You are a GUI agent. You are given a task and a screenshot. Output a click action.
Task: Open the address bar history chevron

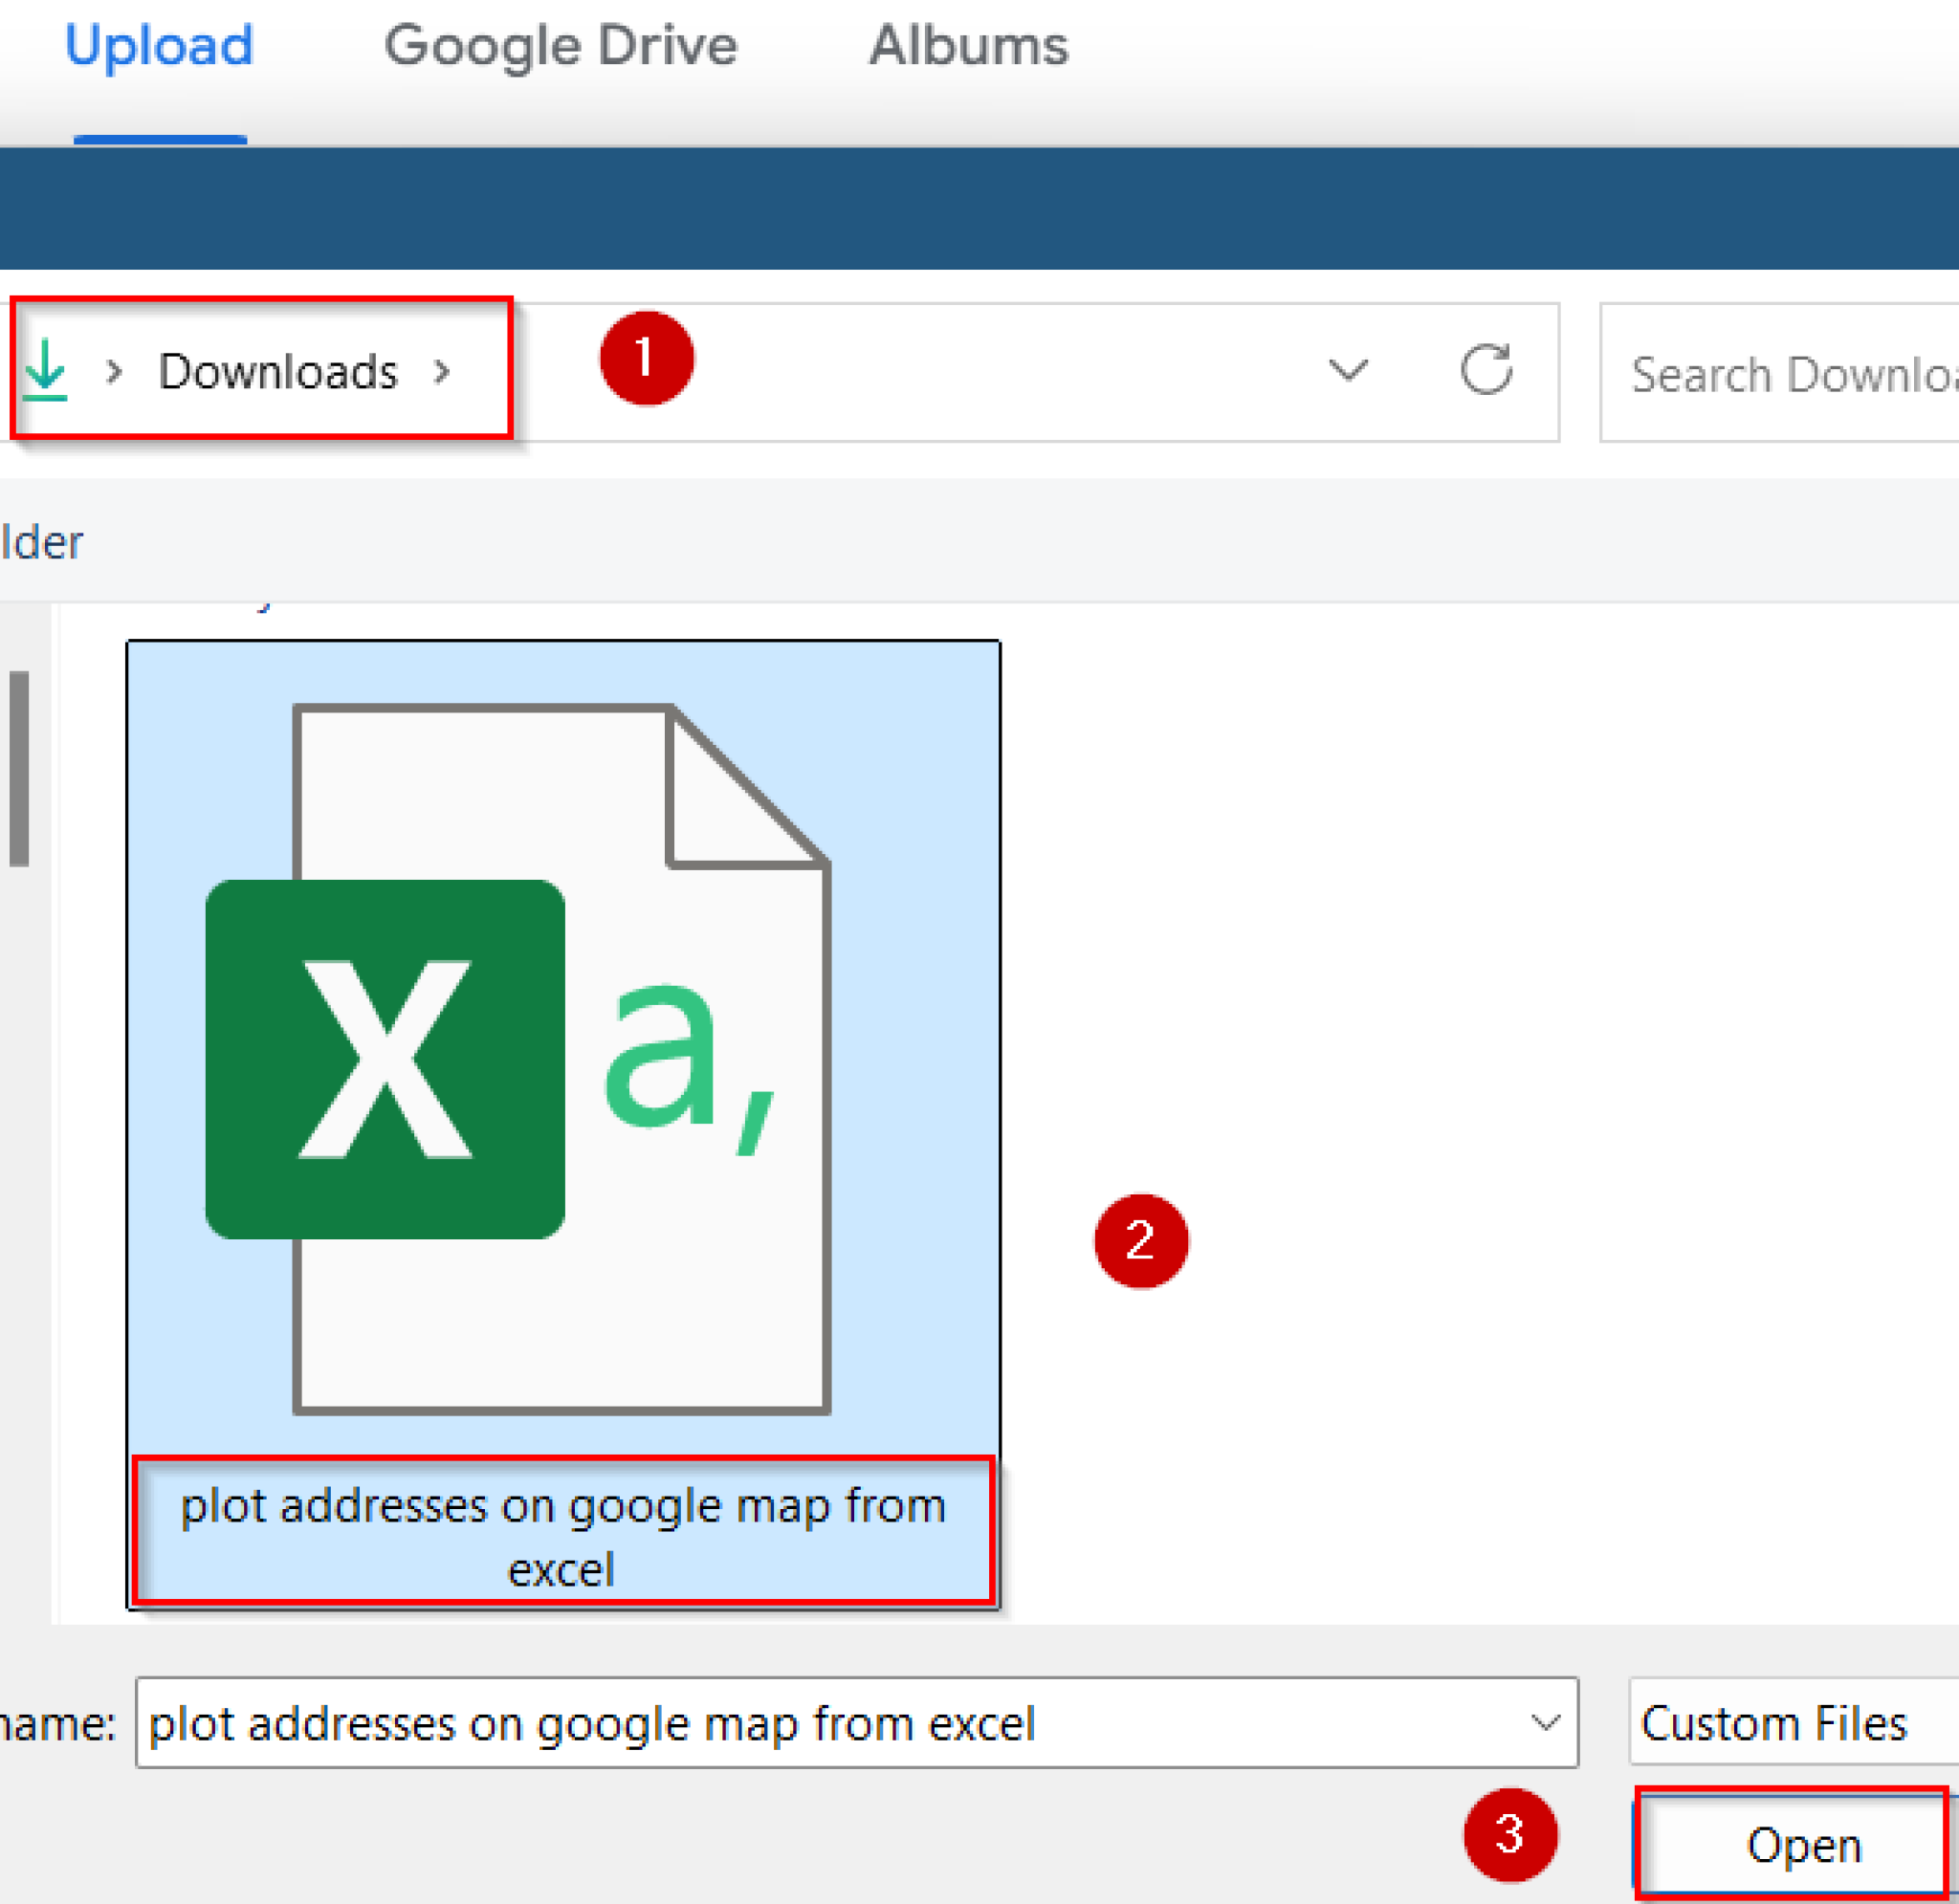click(1348, 371)
